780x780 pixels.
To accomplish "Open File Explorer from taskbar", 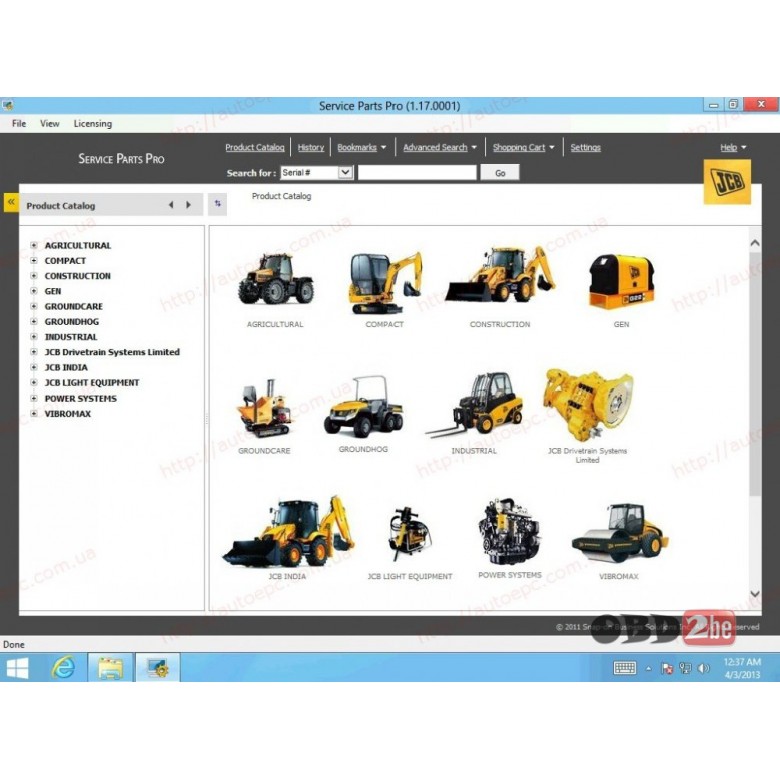I will click(110, 668).
